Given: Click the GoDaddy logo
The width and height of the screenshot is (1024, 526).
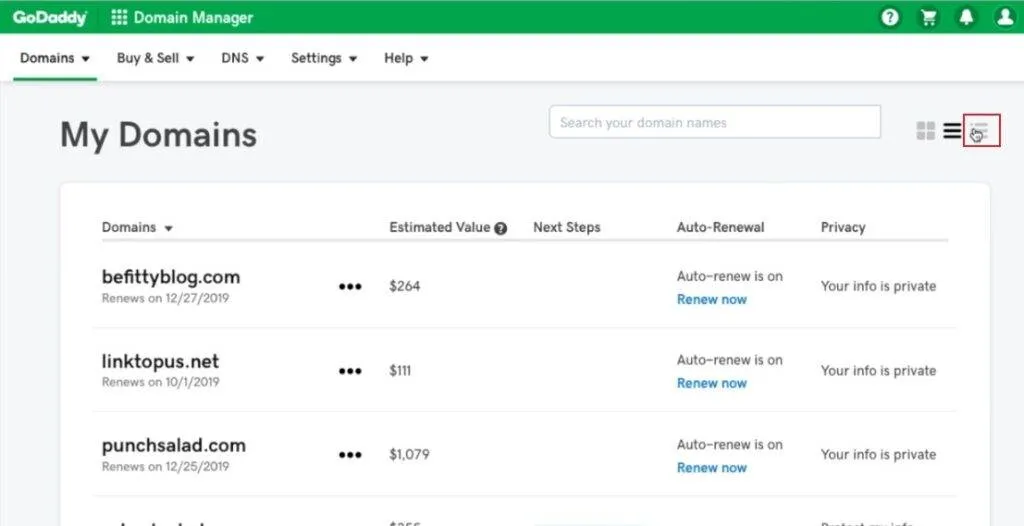Looking at the screenshot, I should [50, 18].
